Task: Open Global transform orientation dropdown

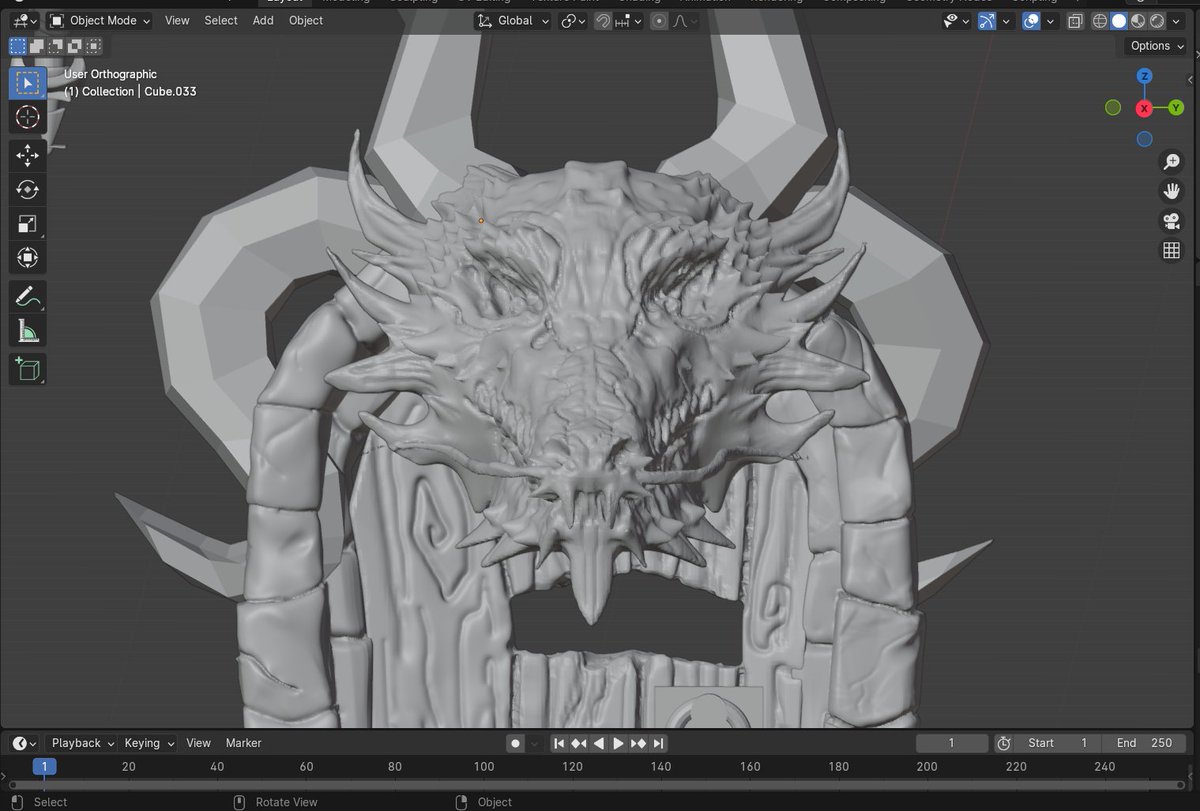Action: pos(513,20)
